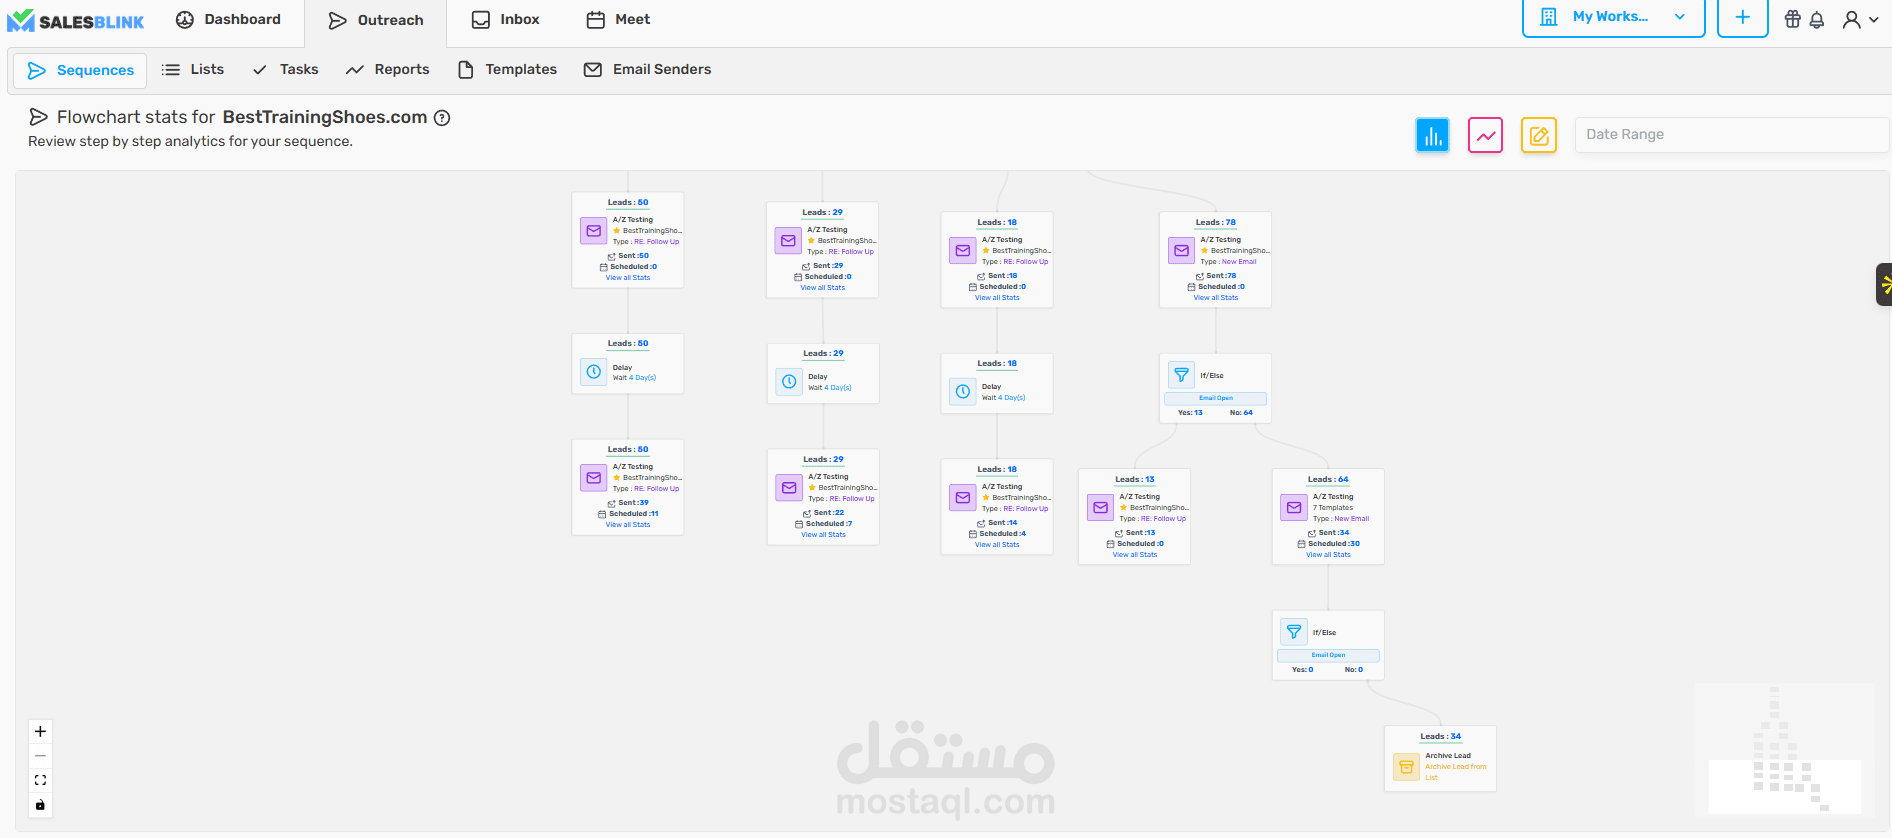Toggle the canvas lock icon

(x=40, y=805)
